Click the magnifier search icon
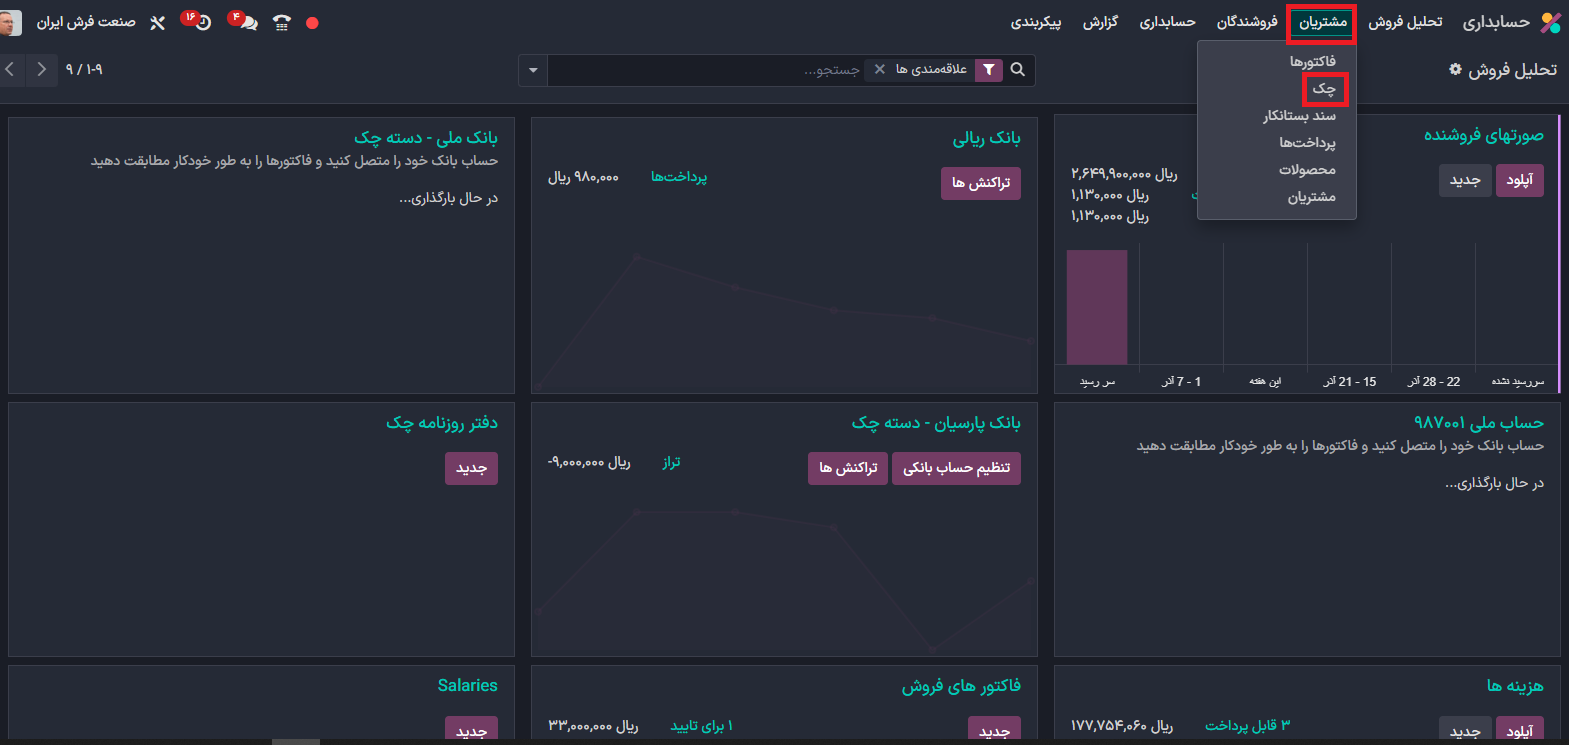 (1018, 70)
